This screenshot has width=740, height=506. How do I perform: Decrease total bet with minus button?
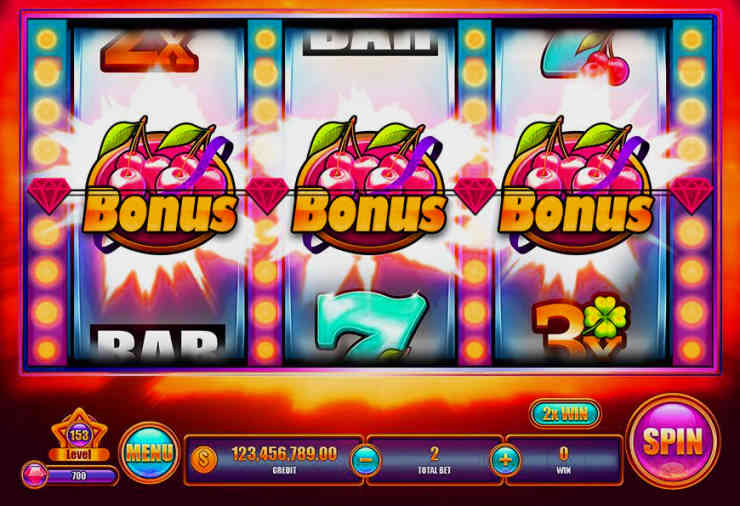click(x=366, y=459)
